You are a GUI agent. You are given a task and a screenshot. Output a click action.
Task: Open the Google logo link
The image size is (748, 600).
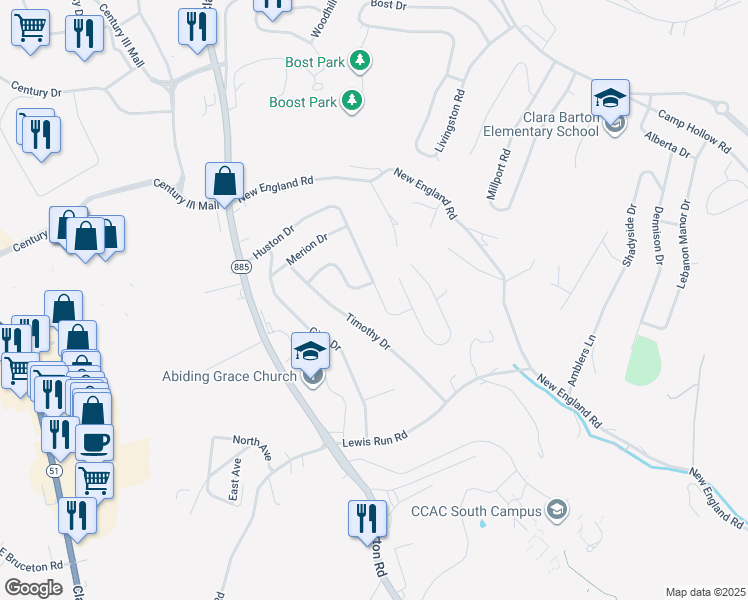tap(33, 588)
